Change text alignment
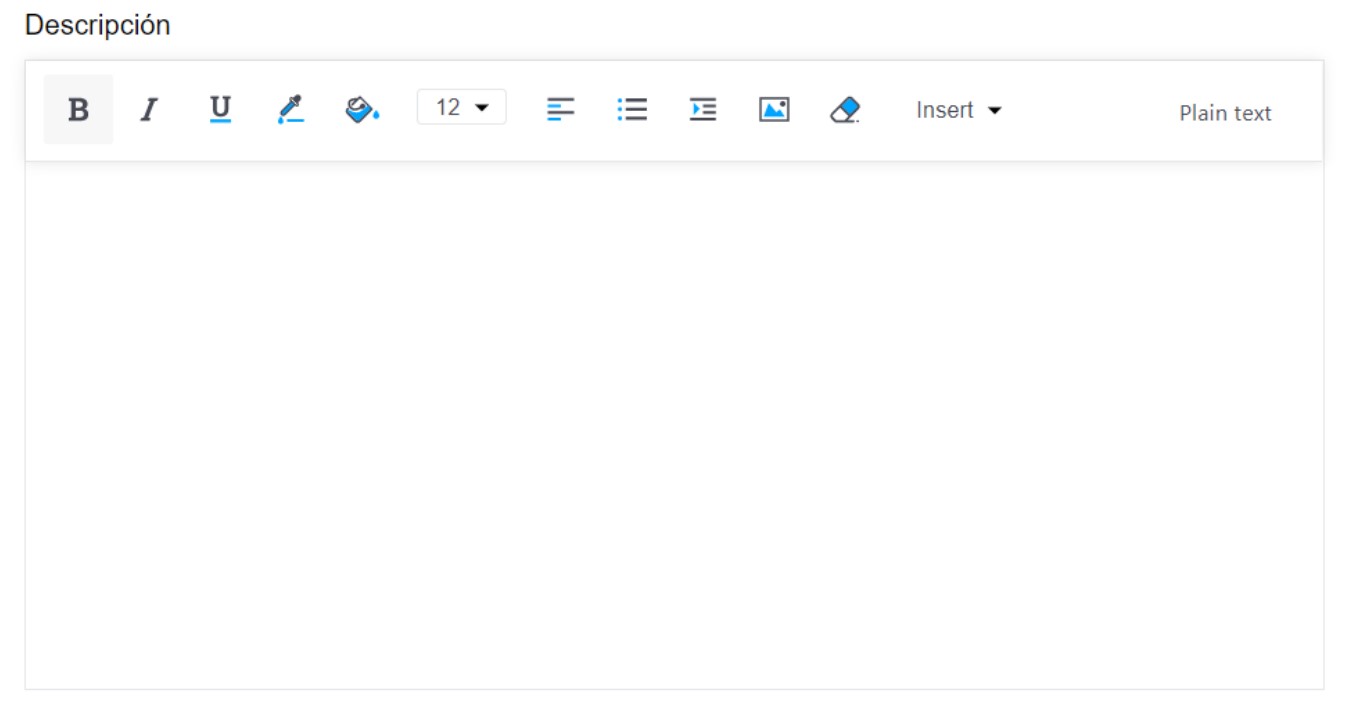Screen dimensions: 1353x708 [x=561, y=109]
